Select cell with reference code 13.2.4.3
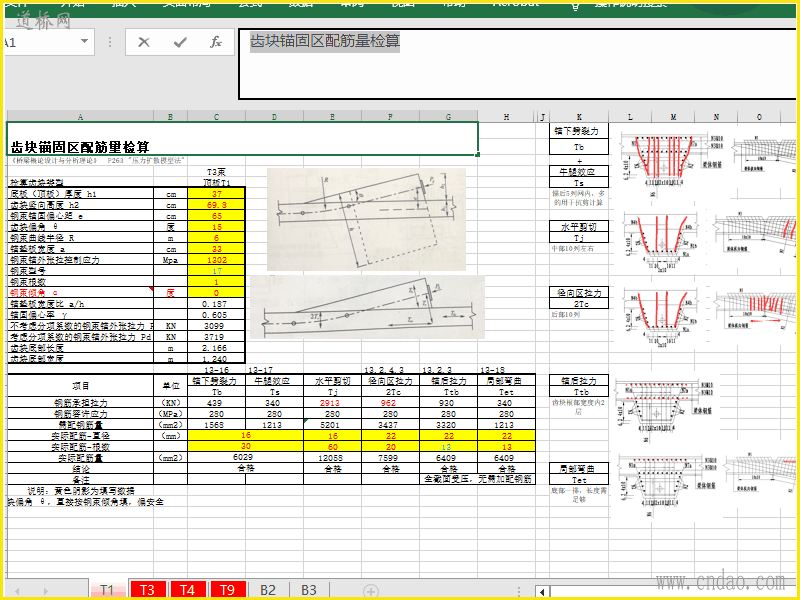Screen dimensions: 800x600 pyautogui.click(x=390, y=369)
